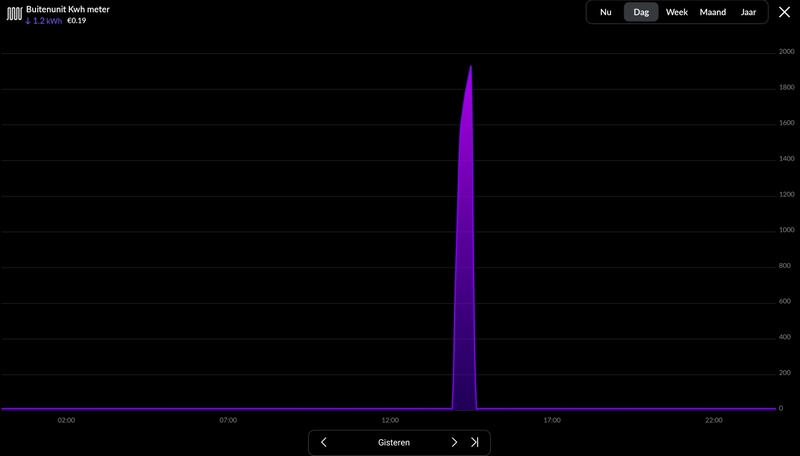
Task: Click the 1.2 kWh usage value
Action: pyautogui.click(x=44, y=21)
